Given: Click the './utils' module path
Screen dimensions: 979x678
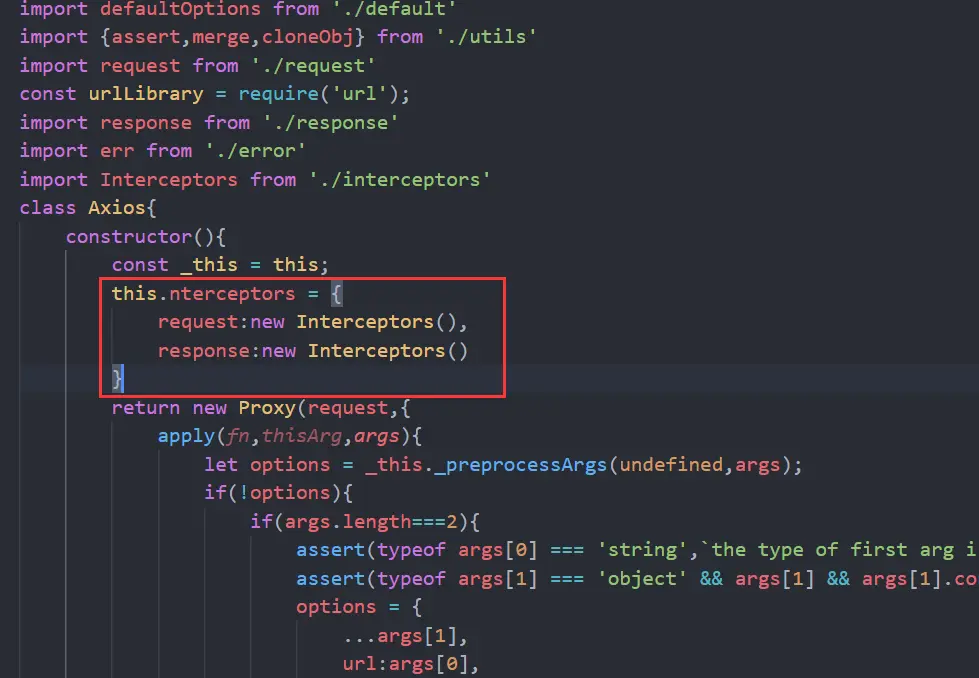Looking at the screenshot, I should (486, 37).
